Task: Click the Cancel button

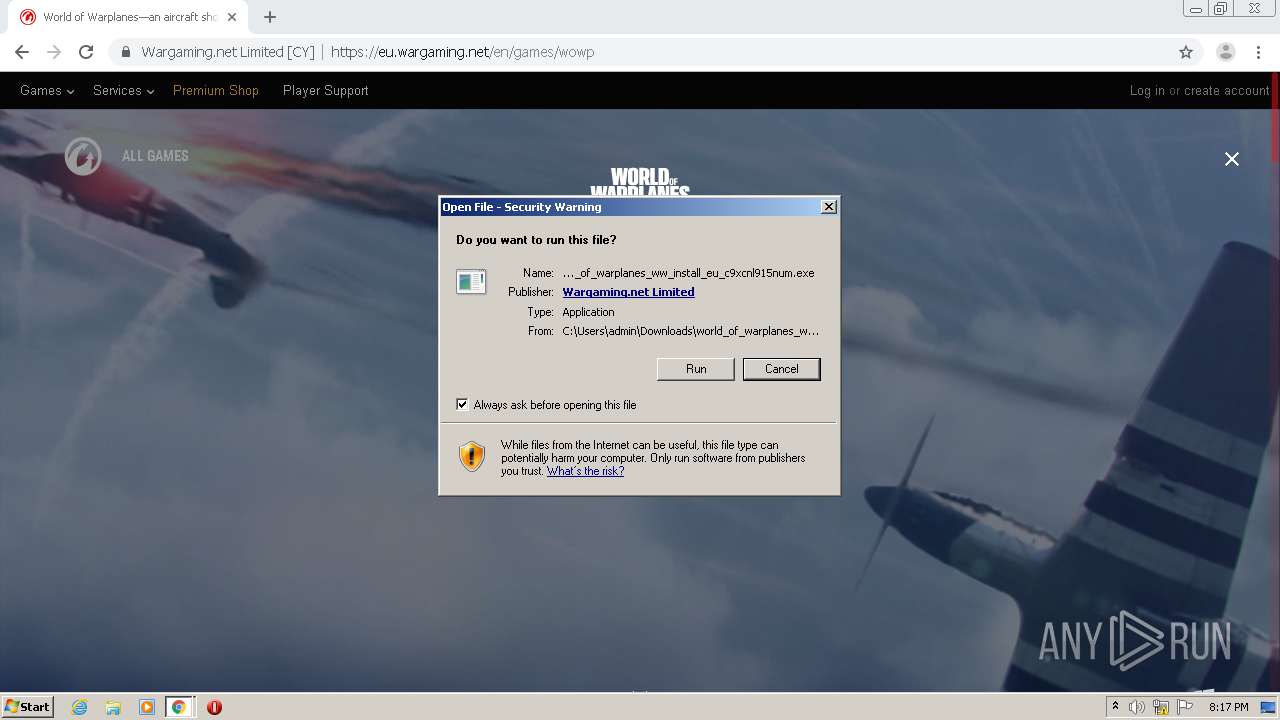Action: [781, 369]
